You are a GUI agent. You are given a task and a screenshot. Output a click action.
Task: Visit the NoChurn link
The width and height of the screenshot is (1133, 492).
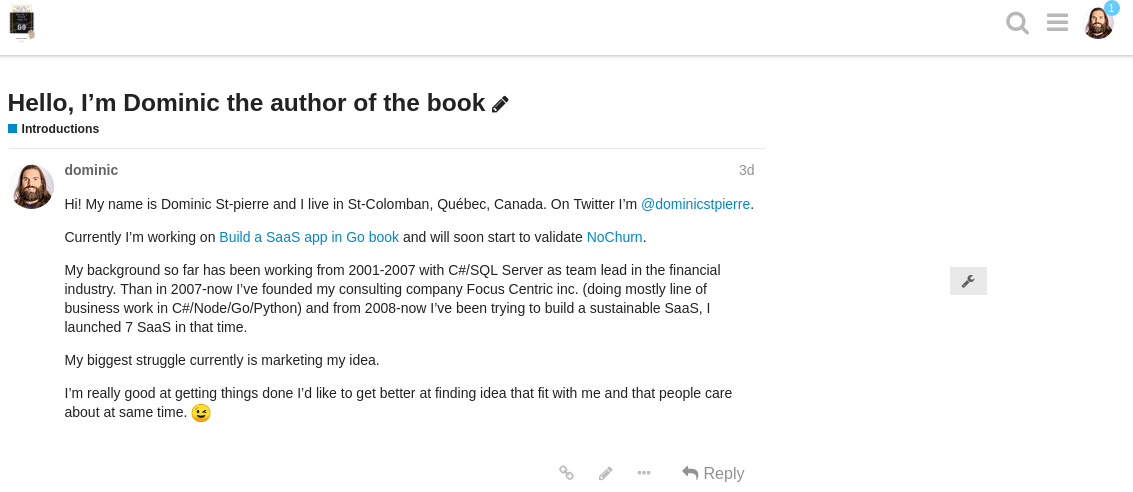(x=614, y=237)
